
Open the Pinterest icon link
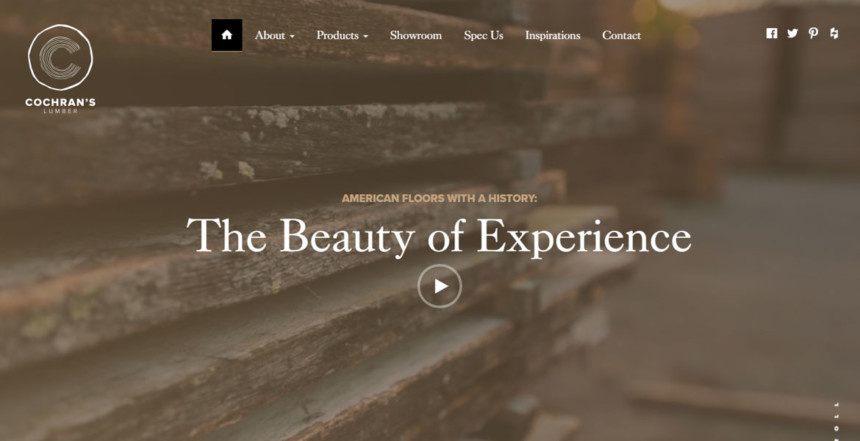813,33
